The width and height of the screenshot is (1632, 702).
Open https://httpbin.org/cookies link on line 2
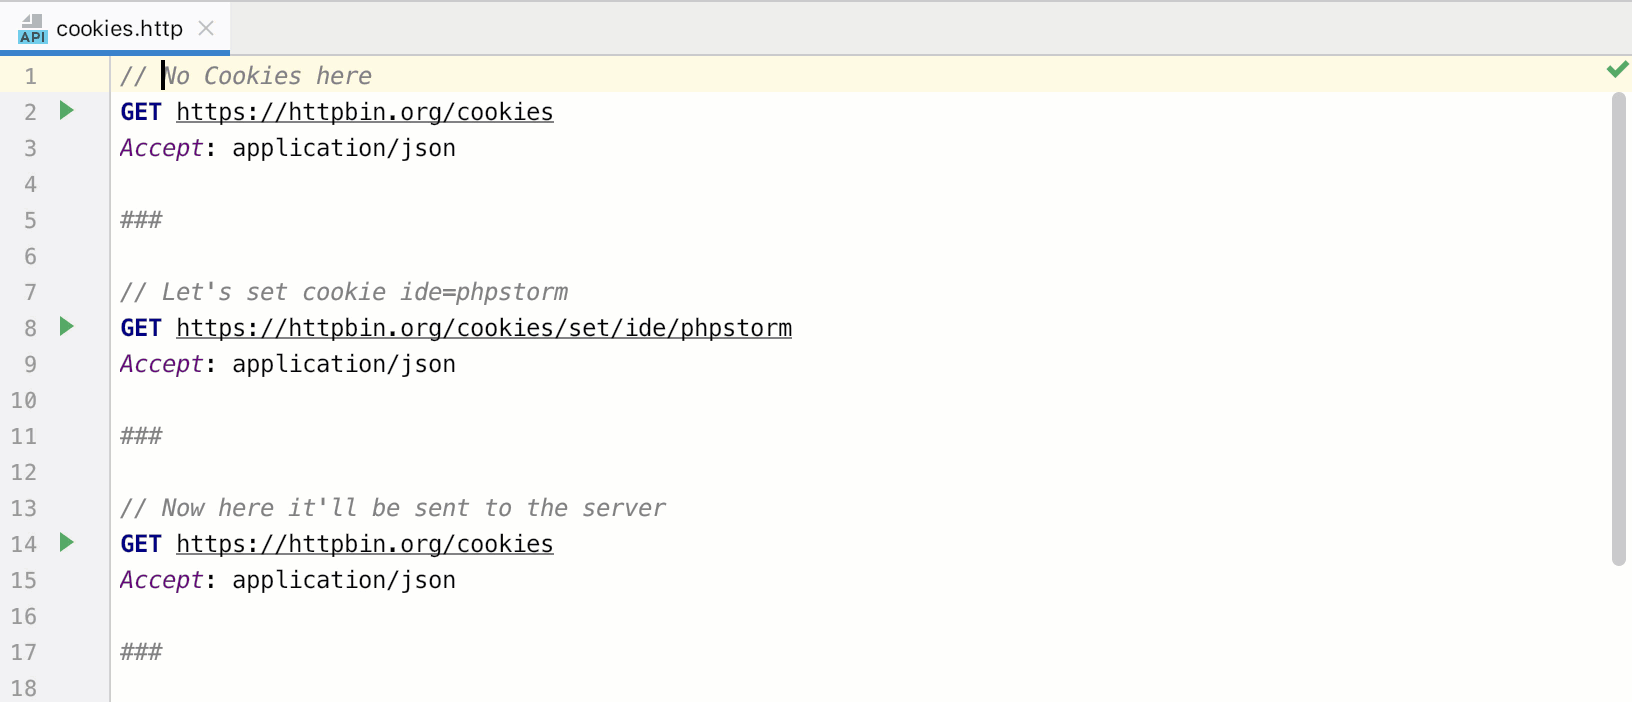point(364,111)
